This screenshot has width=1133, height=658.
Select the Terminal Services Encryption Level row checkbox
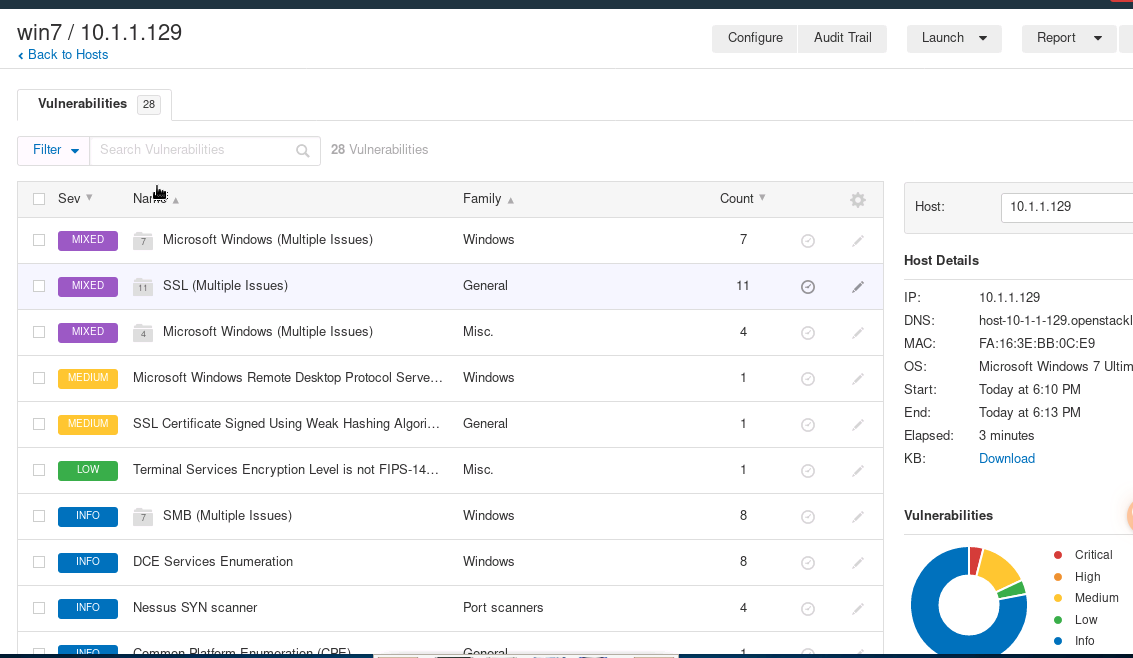pos(39,470)
